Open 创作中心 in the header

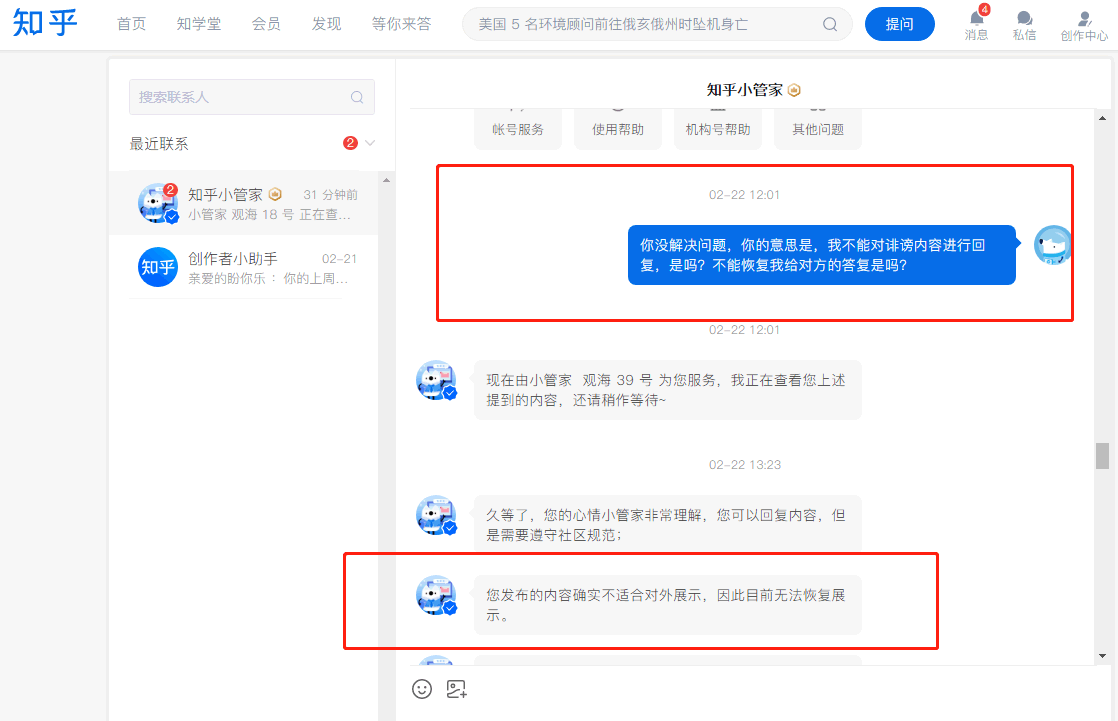(1084, 26)
